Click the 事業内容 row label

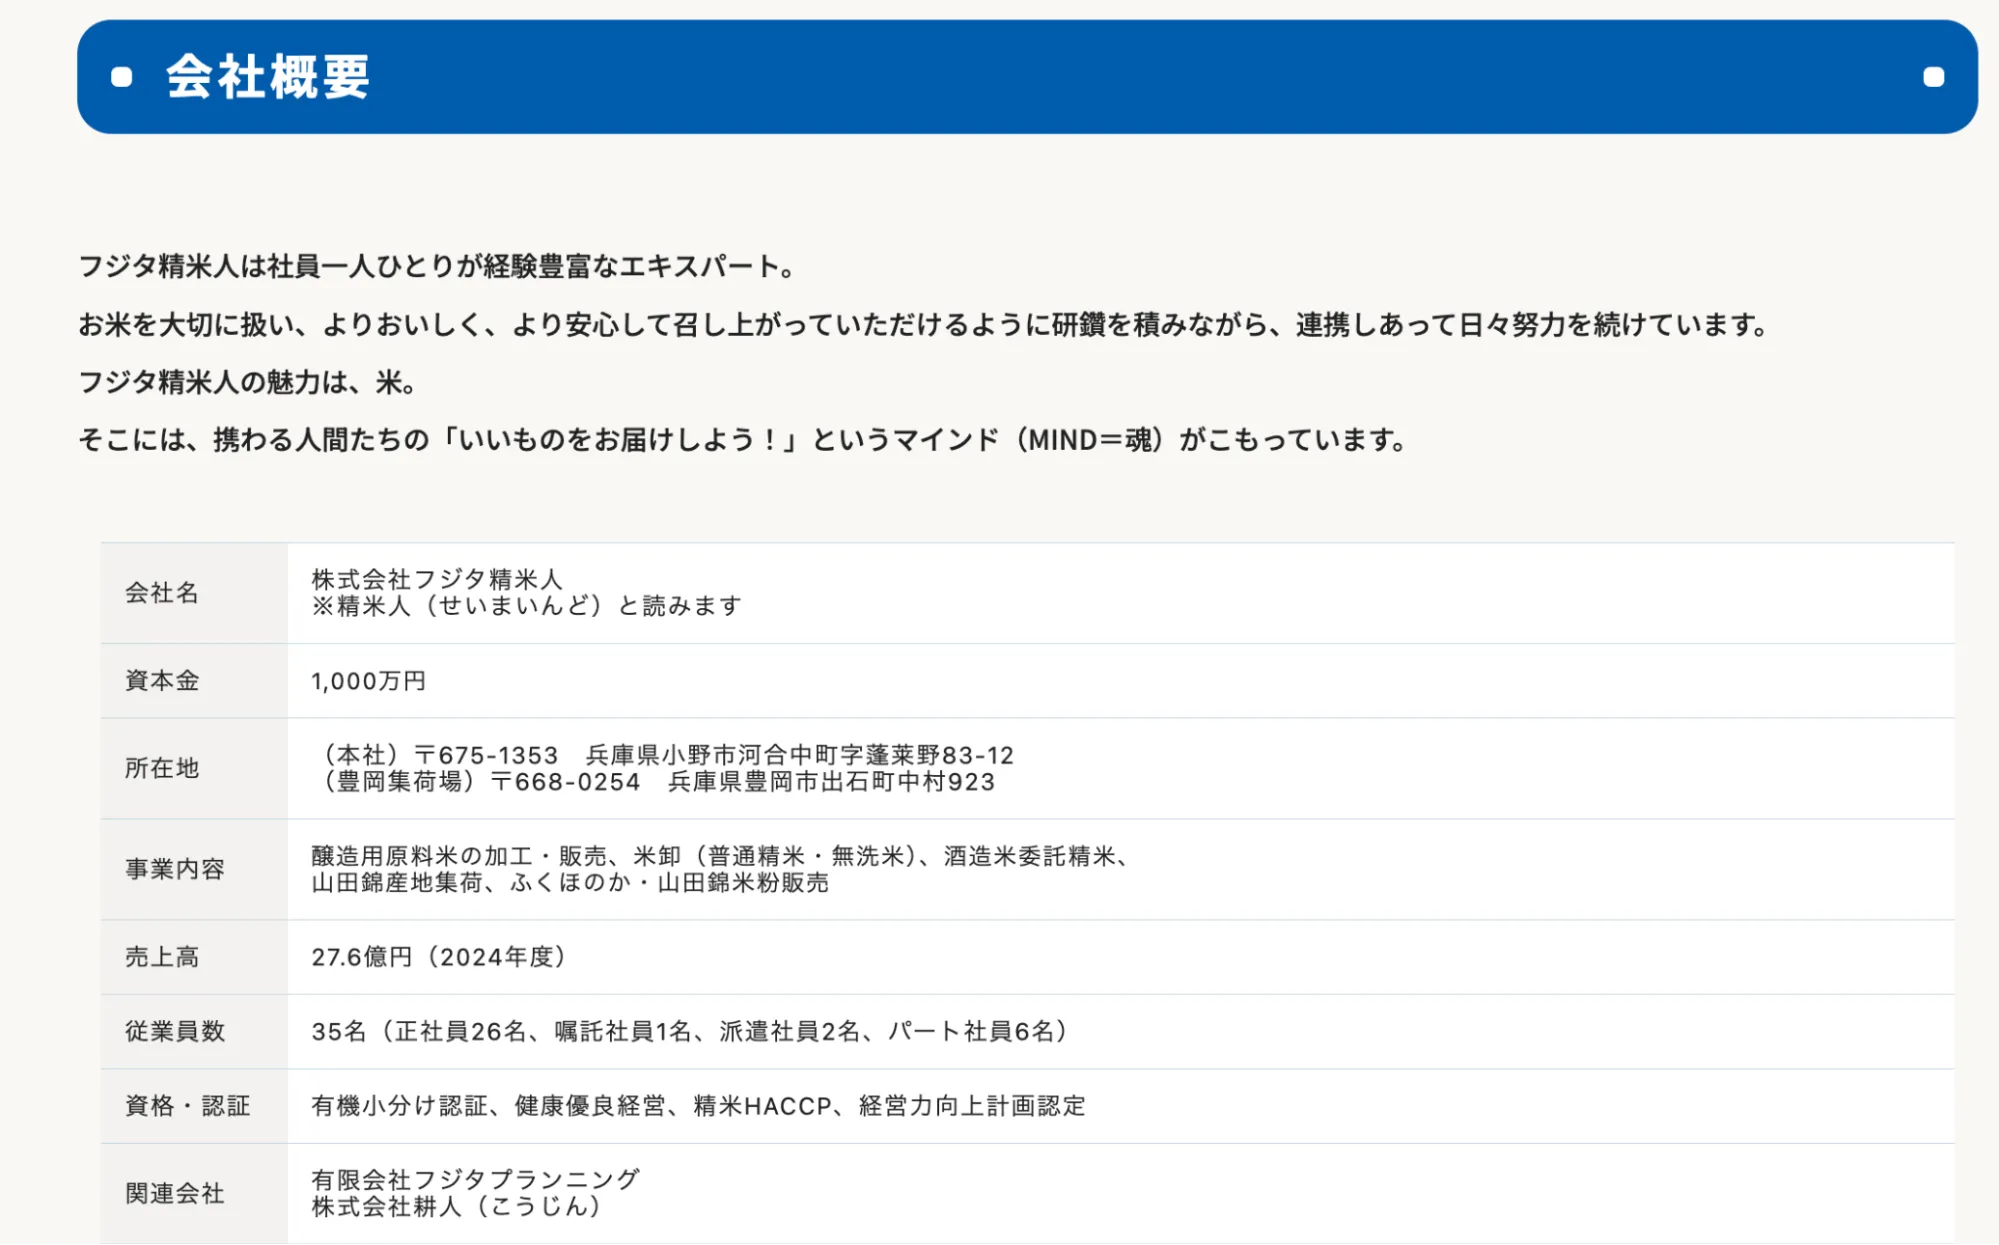[175, 869]
